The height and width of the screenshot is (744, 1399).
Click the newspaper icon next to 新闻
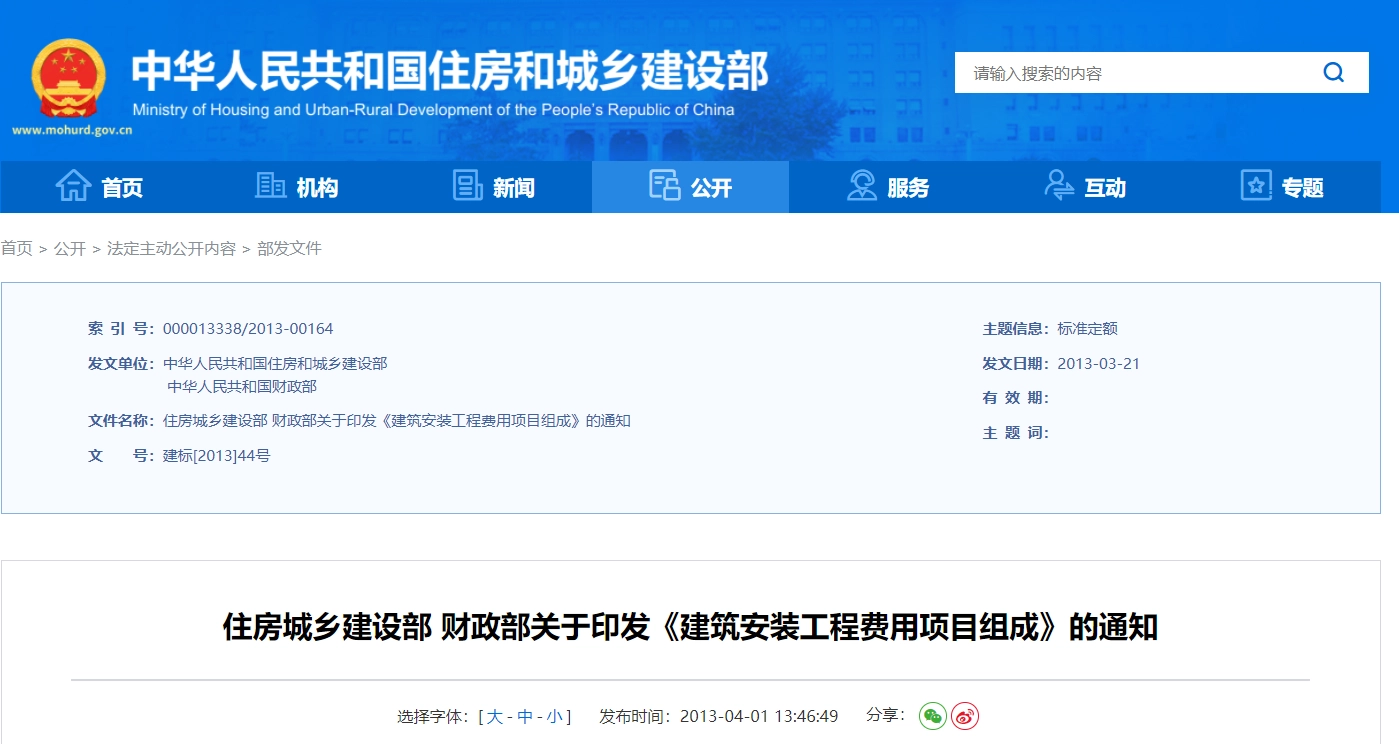pos(466,186)
